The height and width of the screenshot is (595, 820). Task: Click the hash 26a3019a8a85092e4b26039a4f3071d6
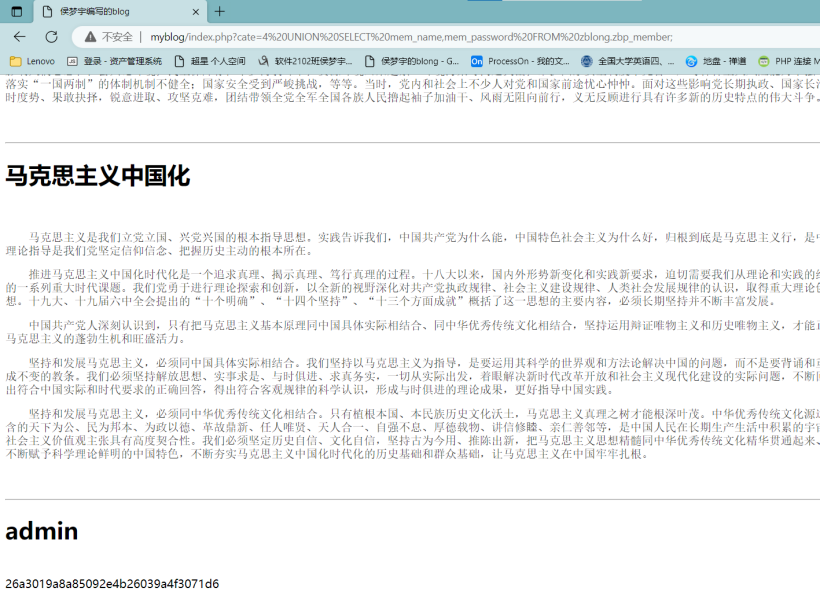[x=112, y=583]
